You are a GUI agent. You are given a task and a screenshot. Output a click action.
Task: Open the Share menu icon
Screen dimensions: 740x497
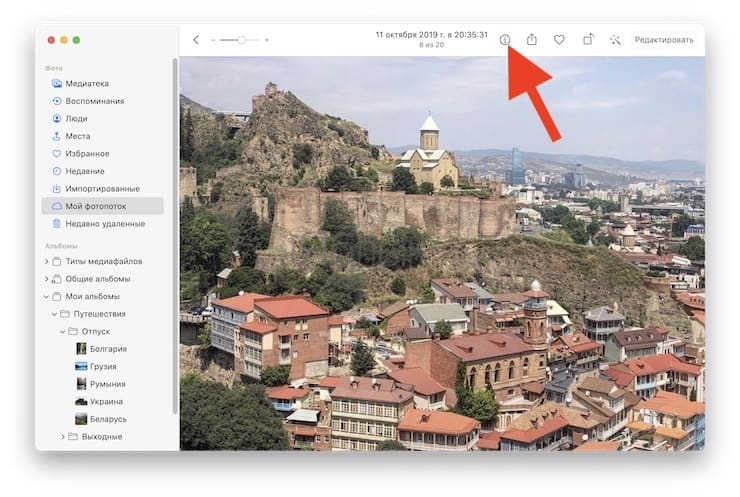coord(531,40)
